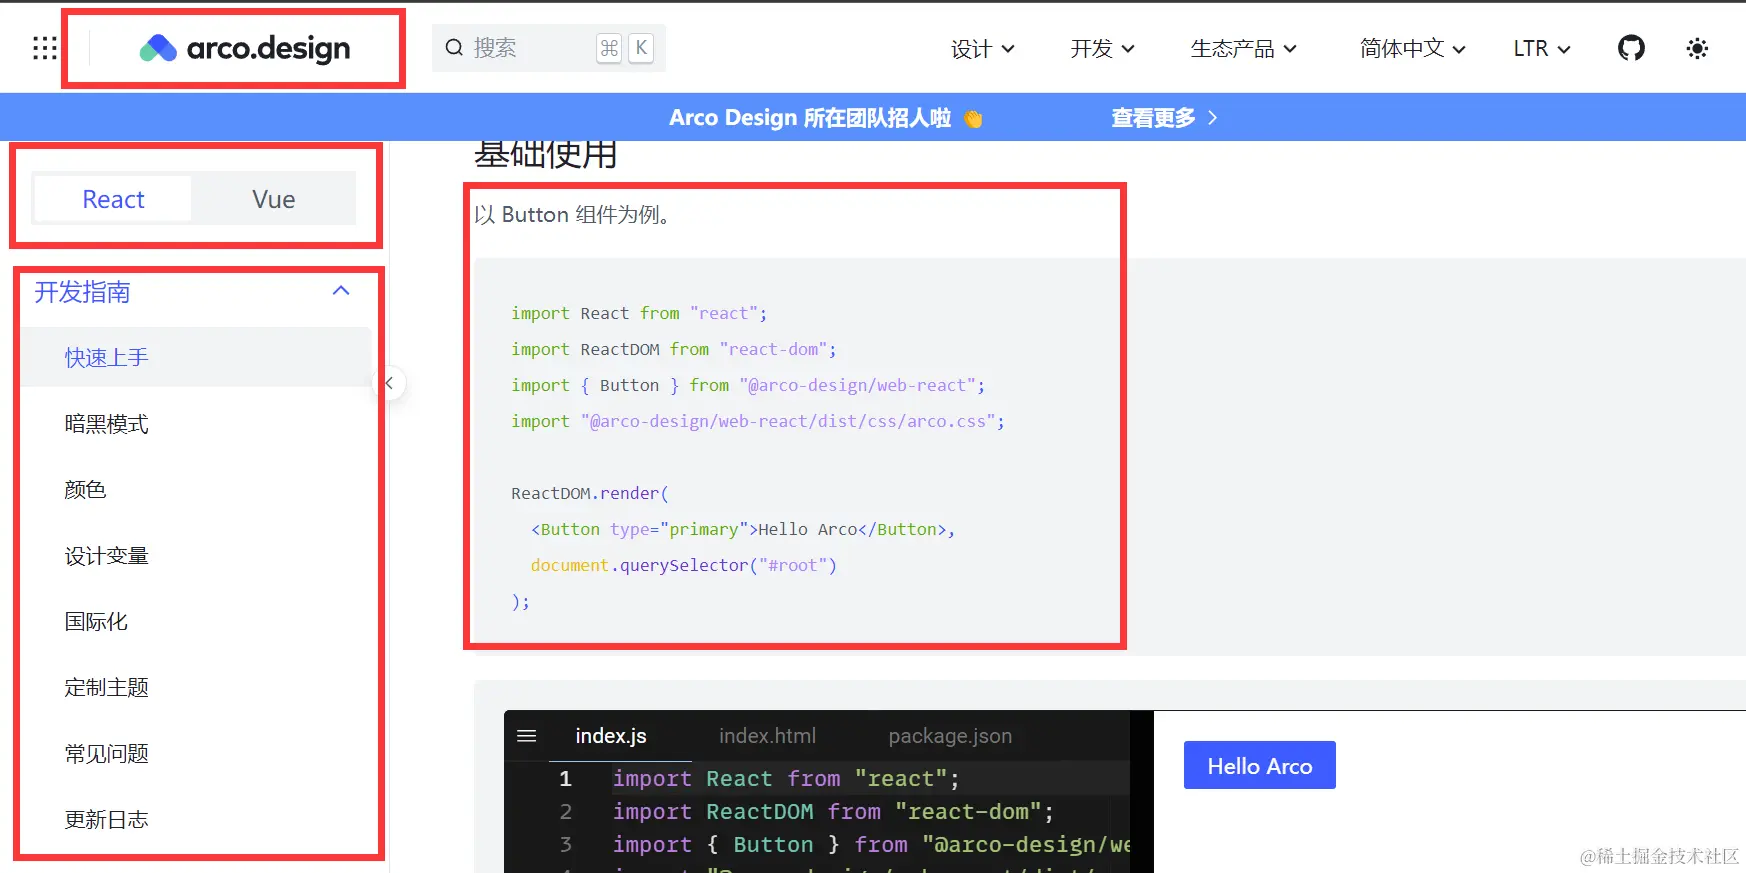This screenshot has height=873, width=1746.
Task: Click the document.querySelector("#root") code line
Action: tap(684, 565)
